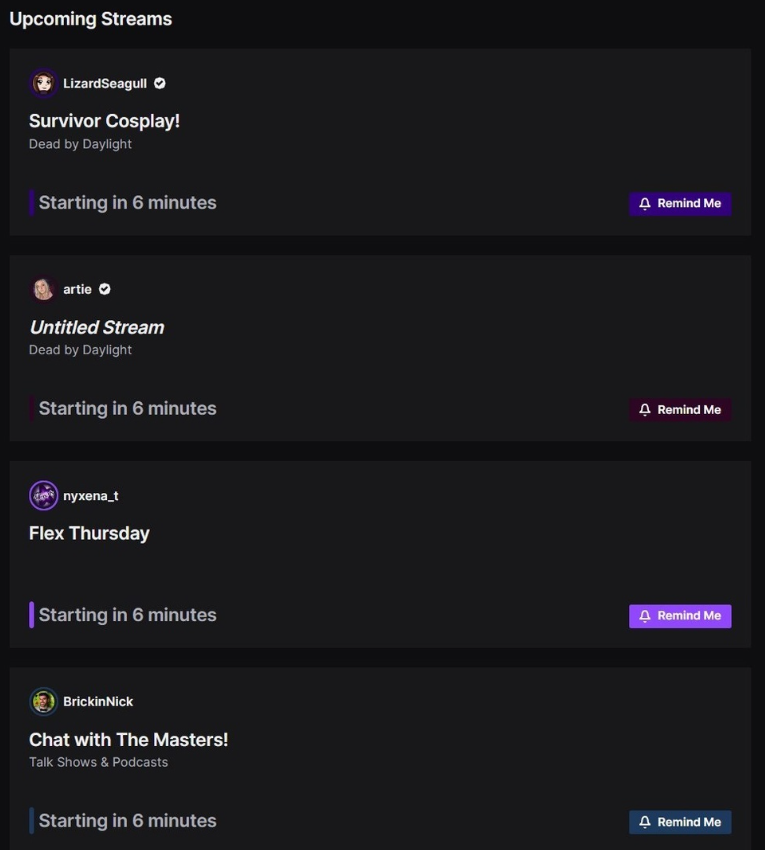
Task: Open Dead by Daylight category under Untitled Stream
Action: pyautogui.click(x=80, y=350)
